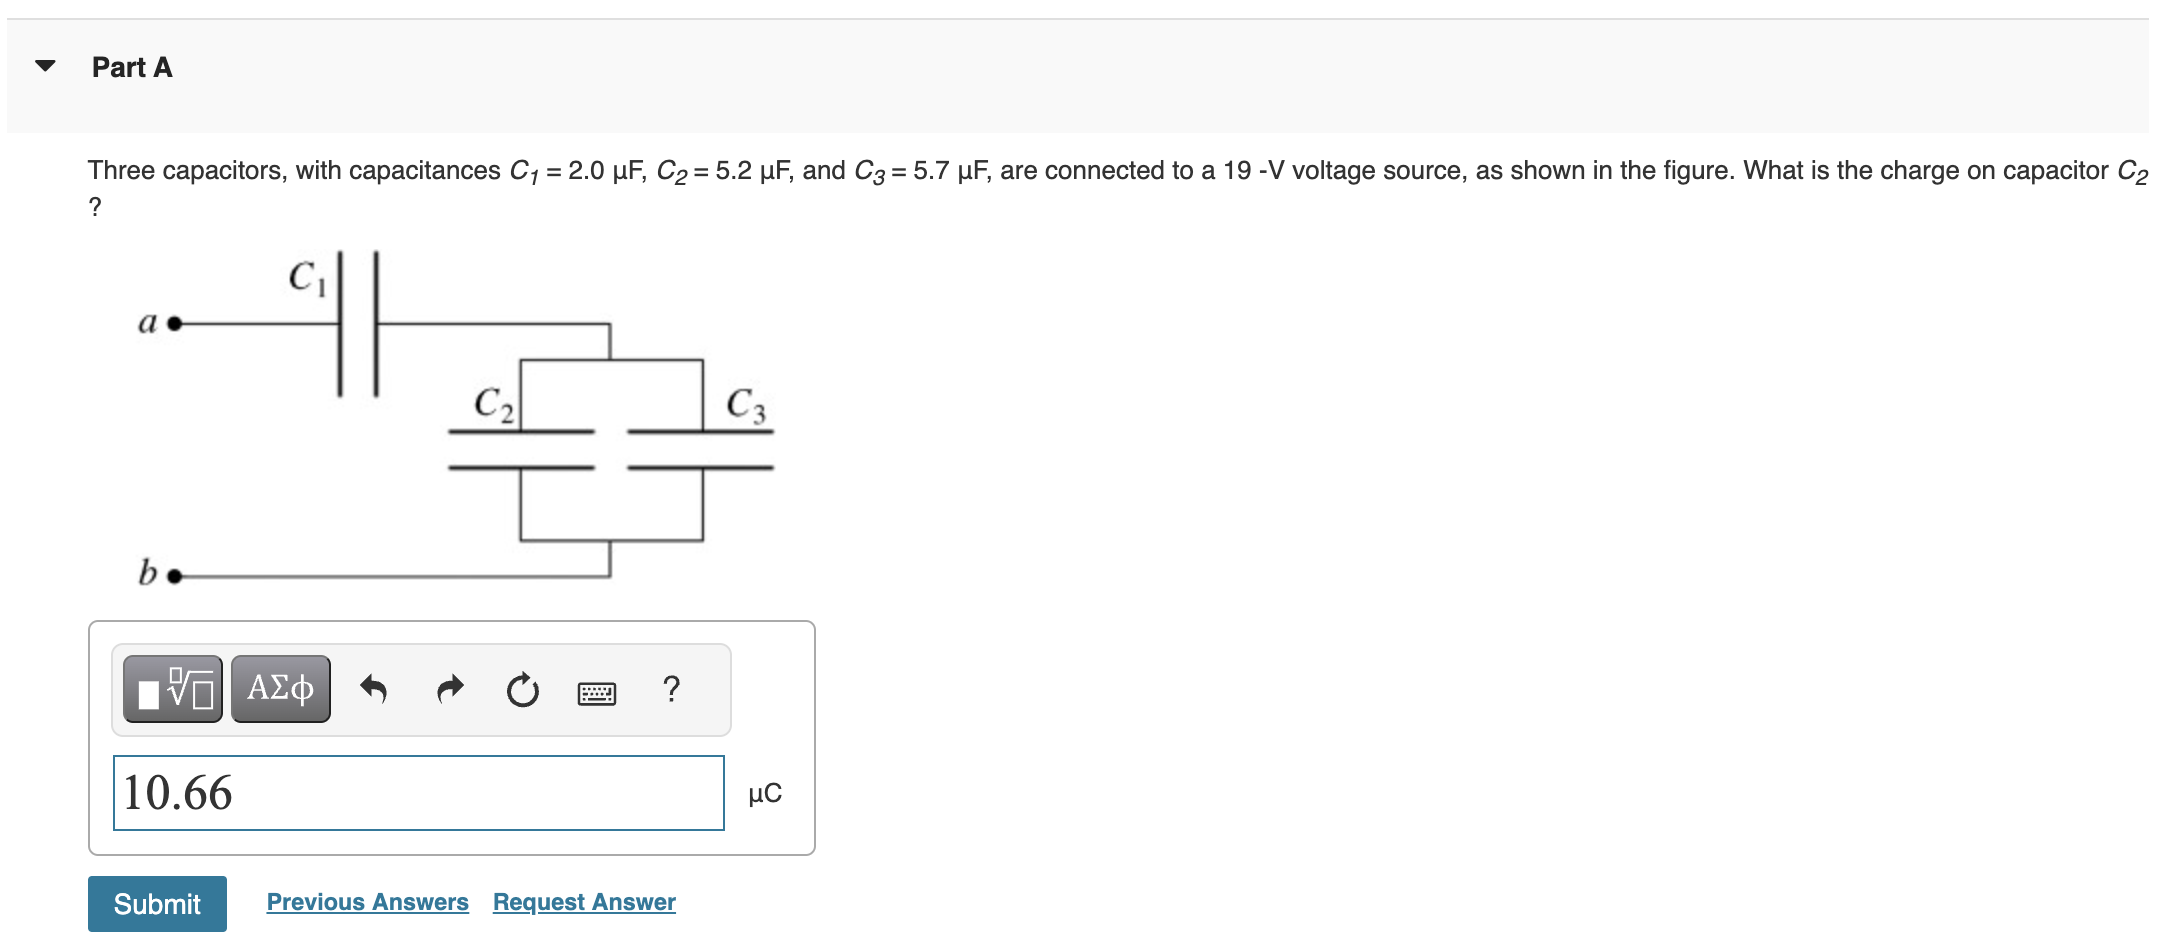The image size is (2176, 952).
Task: Reset the answer entry
Action: point(523,688)
